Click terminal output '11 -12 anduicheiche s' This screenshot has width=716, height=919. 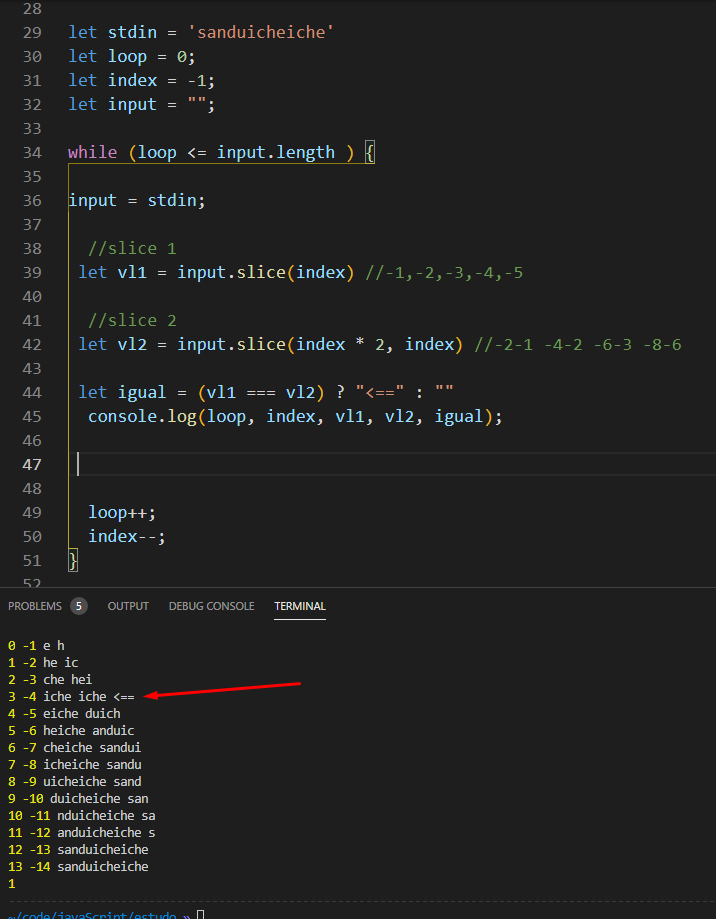click(82, 833)
